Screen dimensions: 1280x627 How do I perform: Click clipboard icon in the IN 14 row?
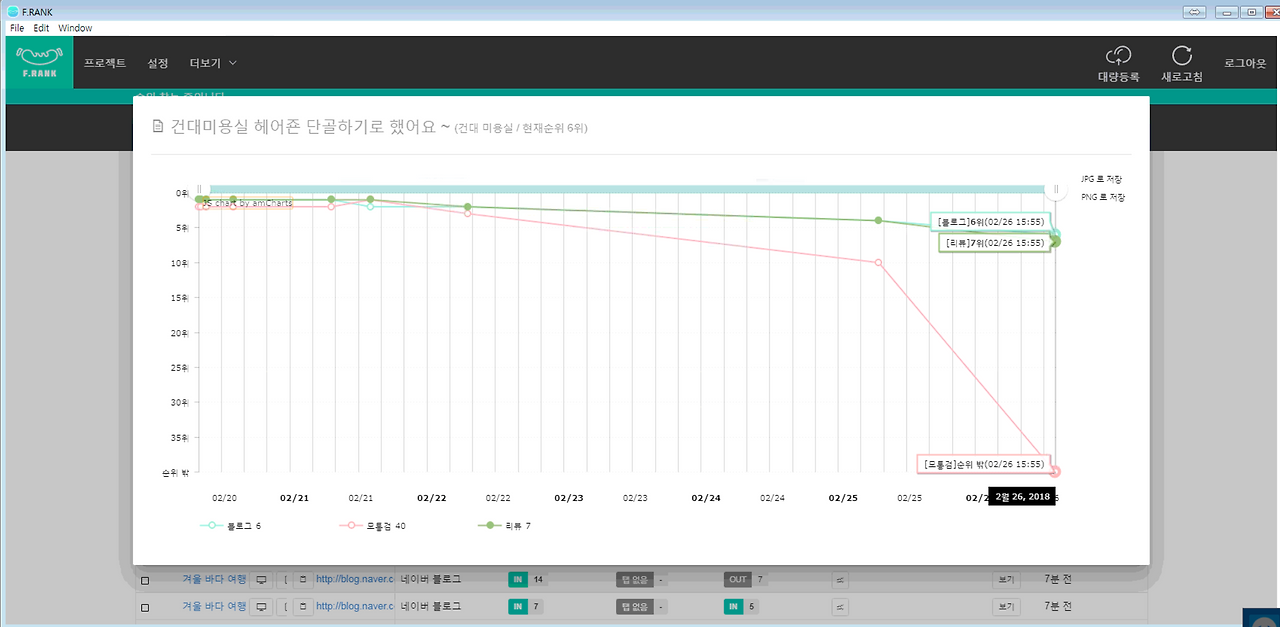[304, 579]
